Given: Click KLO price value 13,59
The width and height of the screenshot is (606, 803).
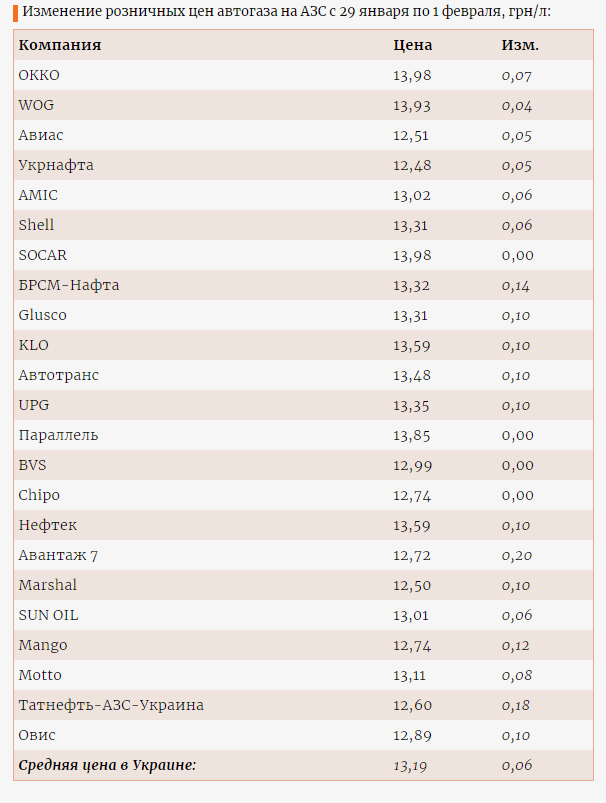Looking at the screenshot, I should [411, 345].
